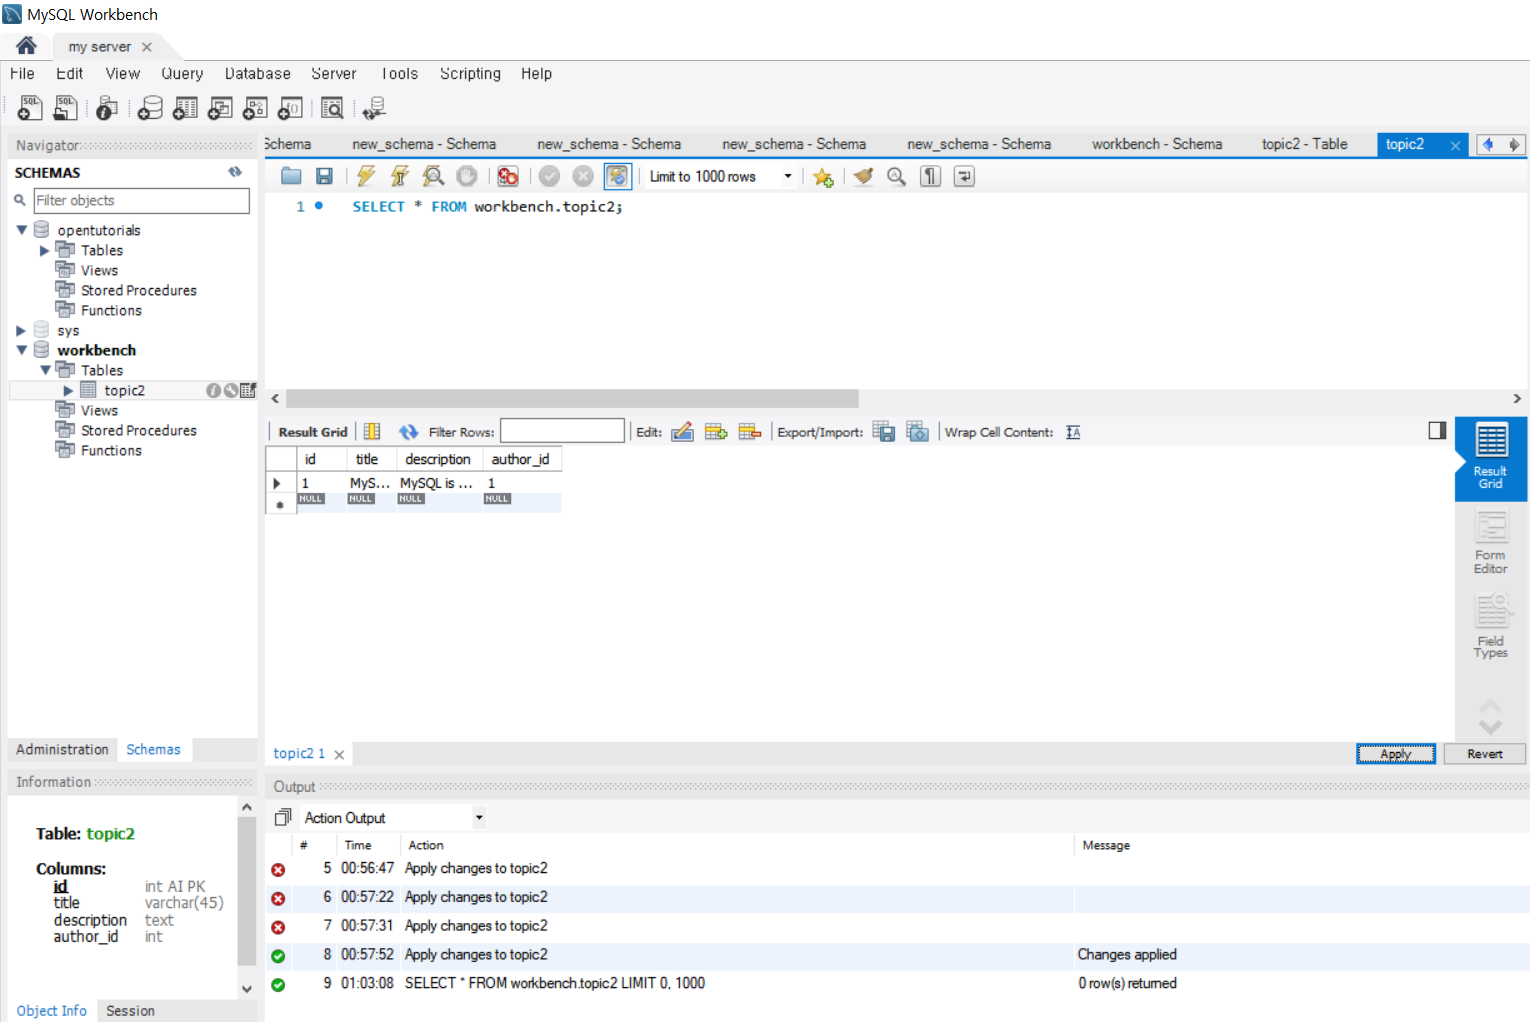Toggle autocommit mode
This screenshot has height=1022, width=1530.
point(617,176)
